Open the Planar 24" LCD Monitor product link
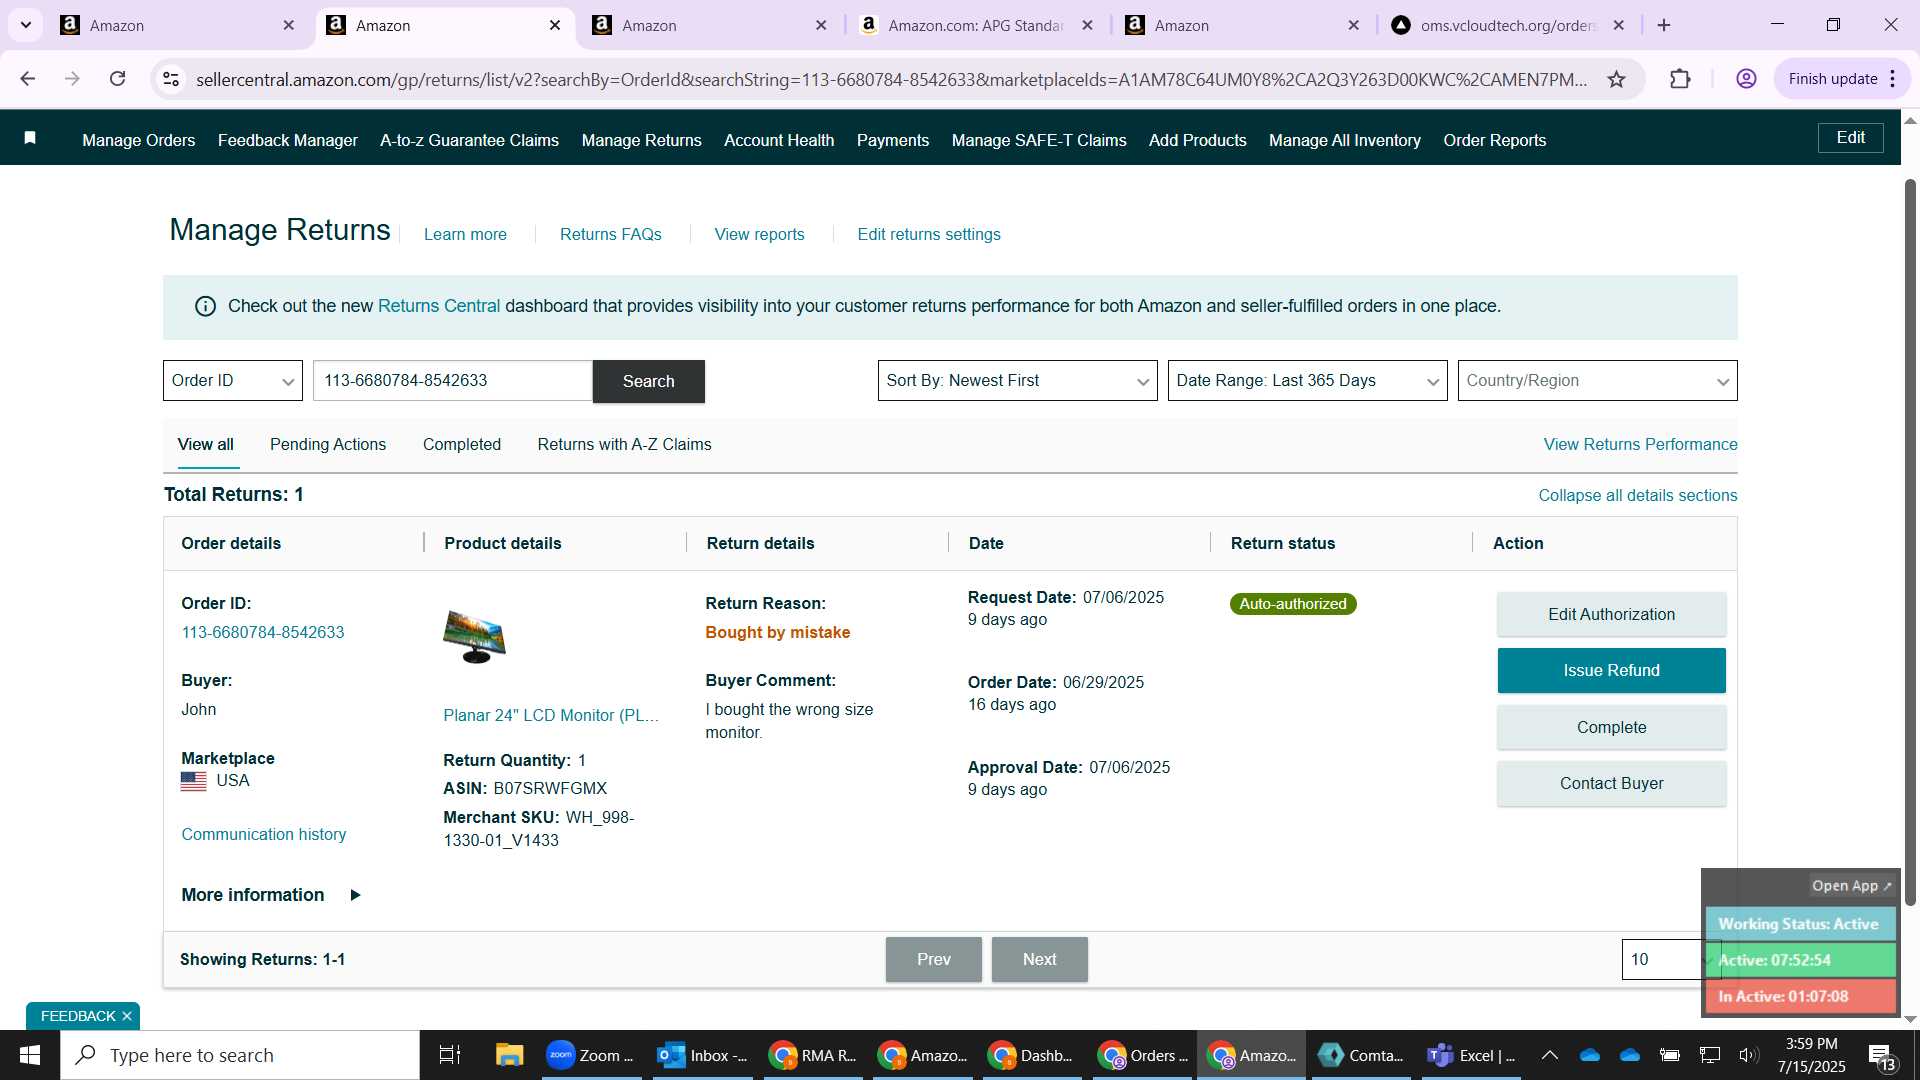This screenshot has height=1080, width=1920. [x=551, y=716]
